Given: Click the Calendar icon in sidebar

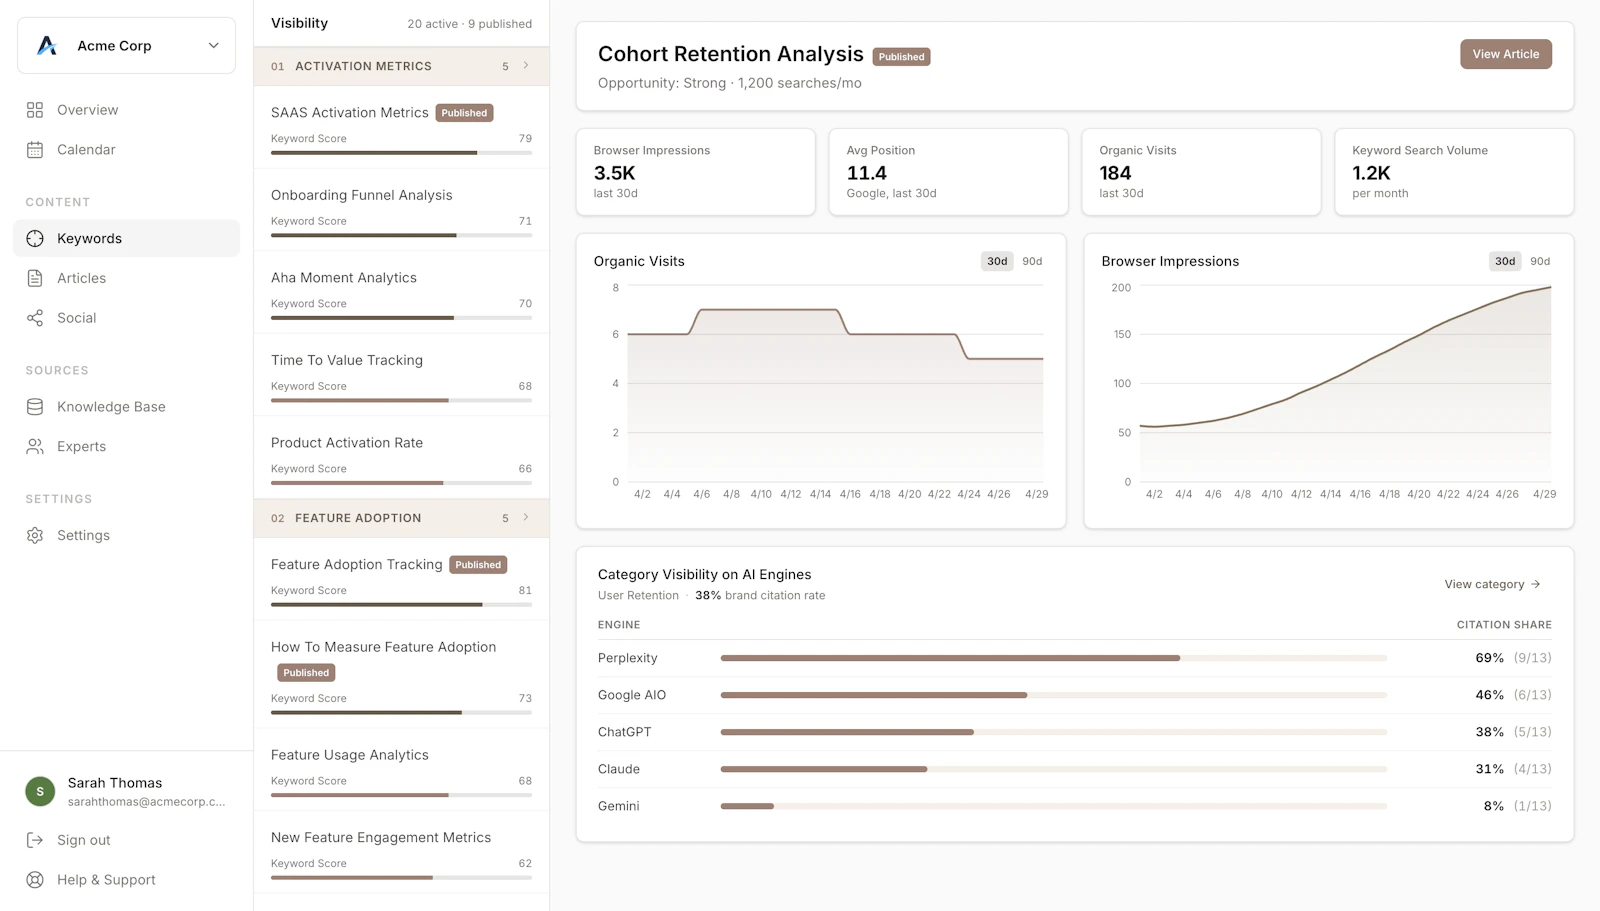Looking at the screenshot, I should pos(35,150).
